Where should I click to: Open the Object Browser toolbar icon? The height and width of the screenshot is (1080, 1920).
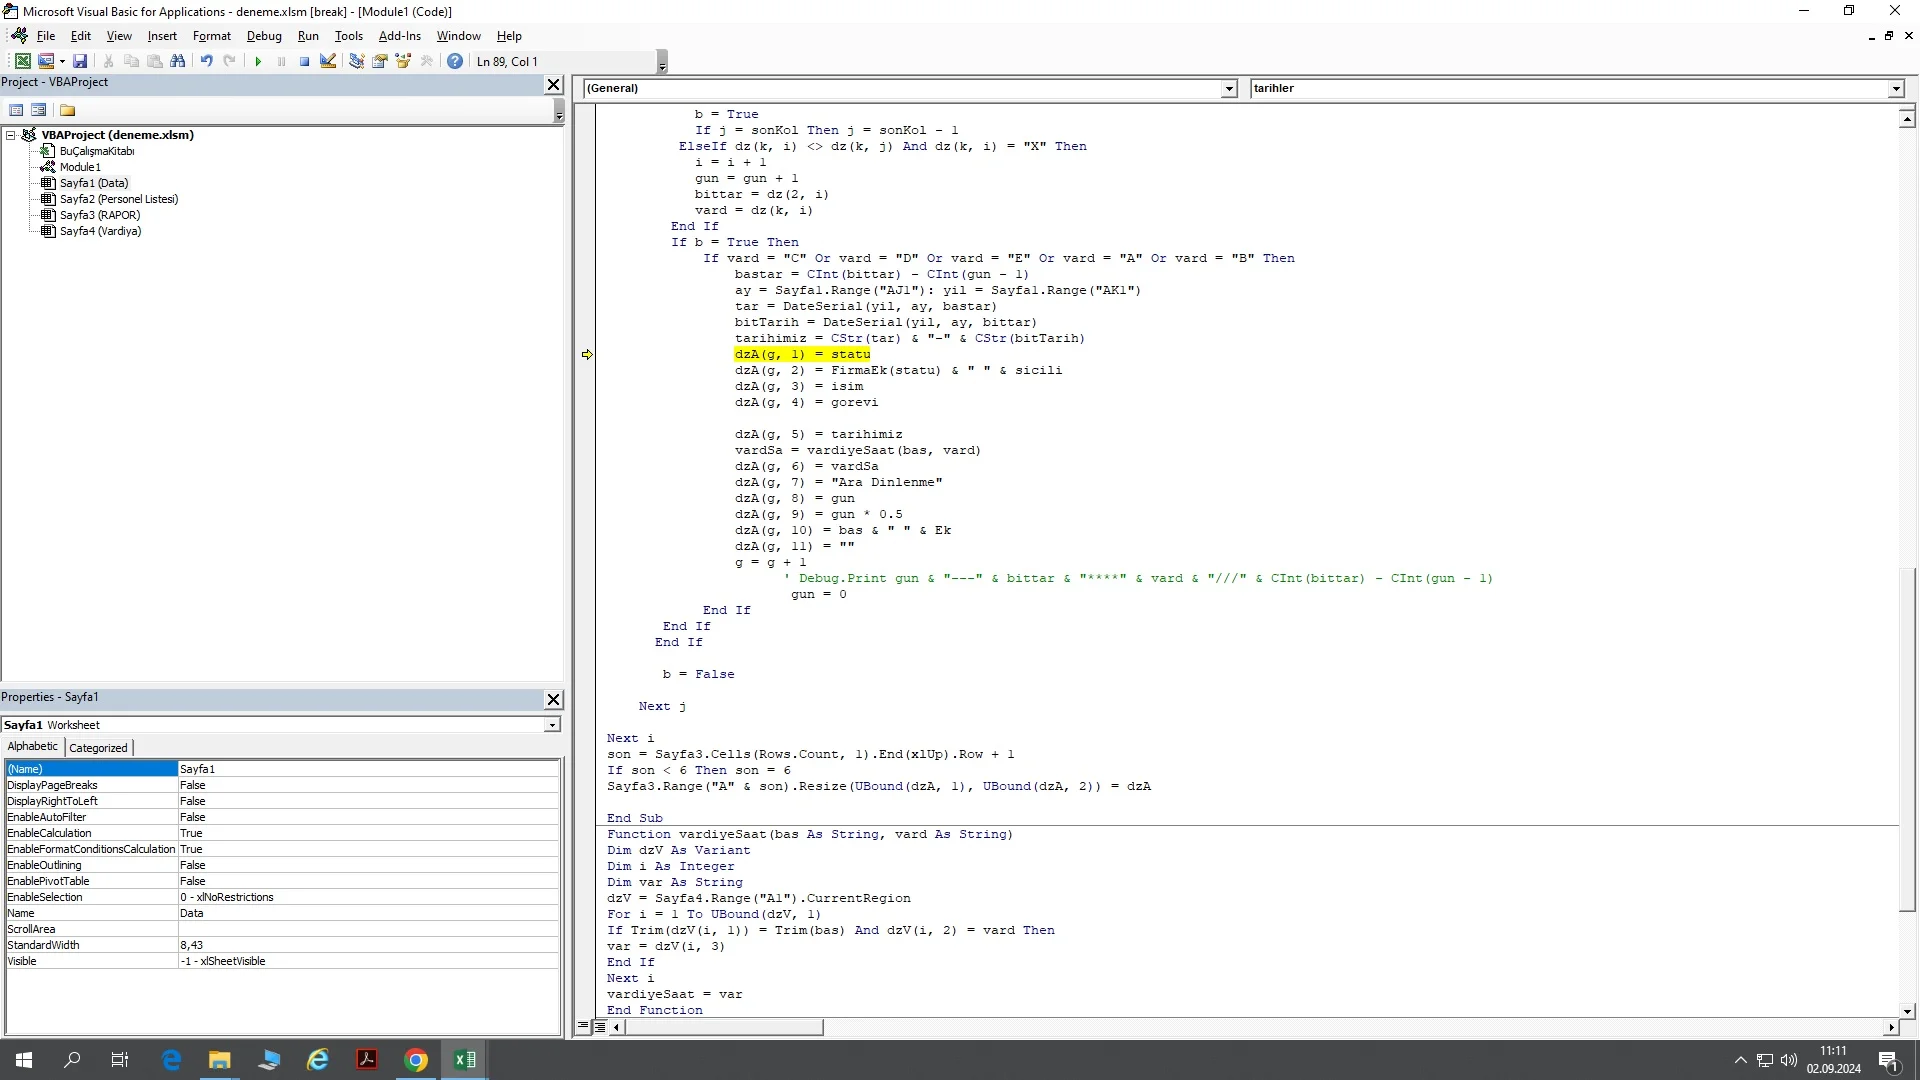click(x=403, y=61)
